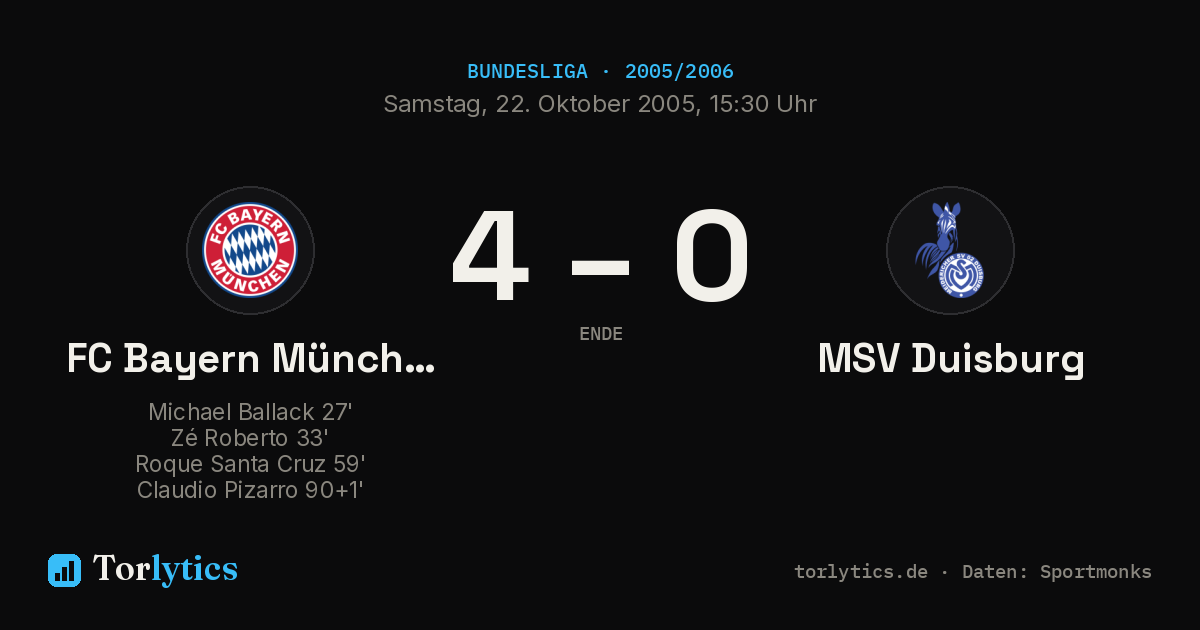Open the Torlytics brand name text
The image size is (1200, 630).
click(165, 569)
